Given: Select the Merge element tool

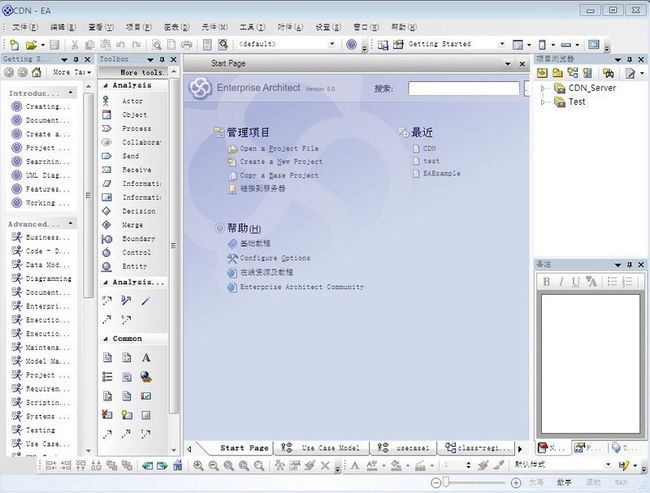Looking at the screenshot, I should pos(132,225).
